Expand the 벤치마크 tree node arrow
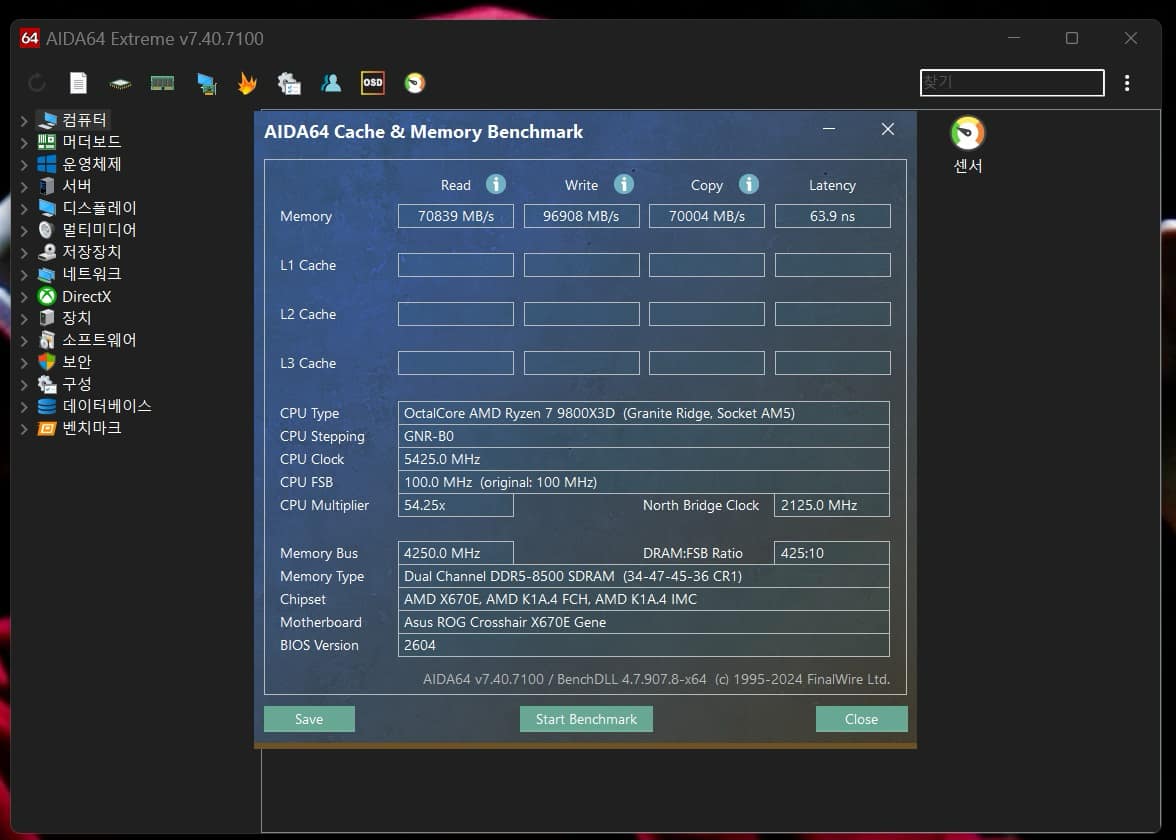 pos(24,428)
